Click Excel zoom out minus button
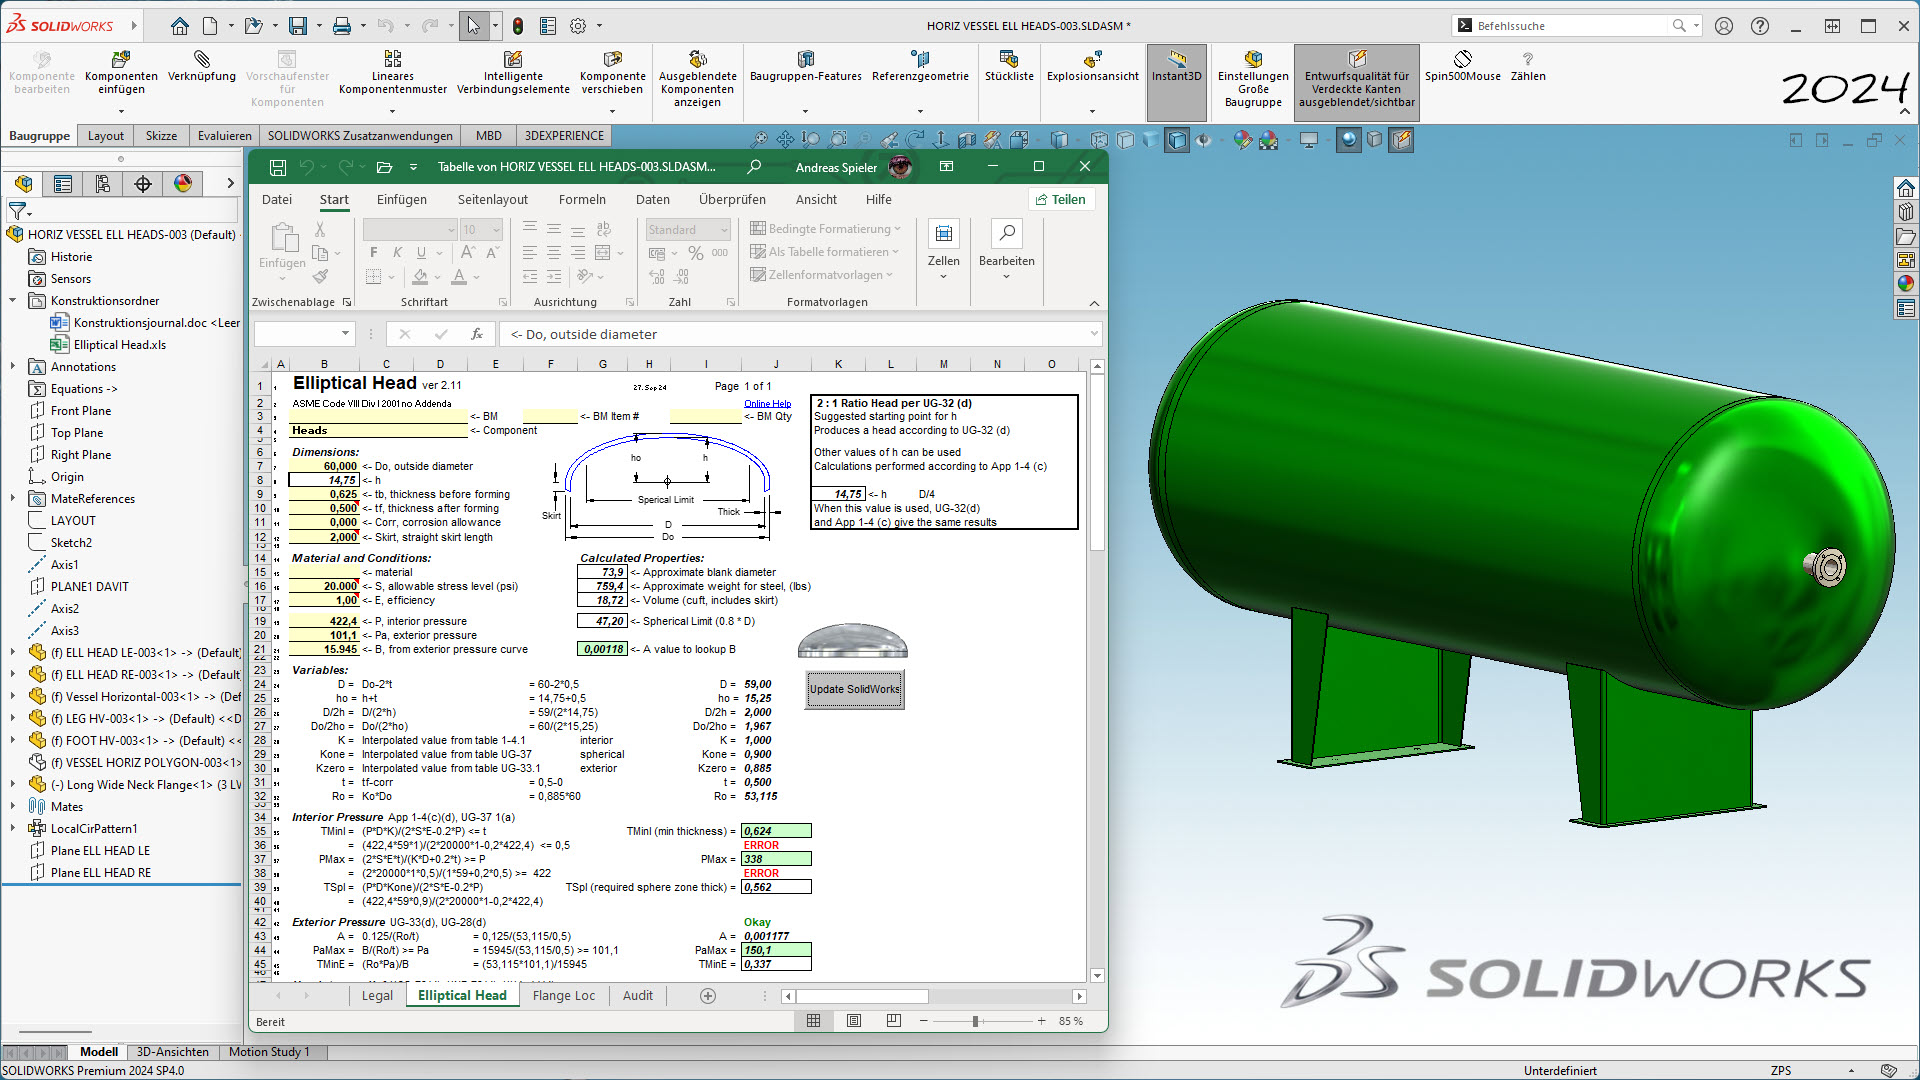1920x1080 pixels. [x=923, y=1021]
